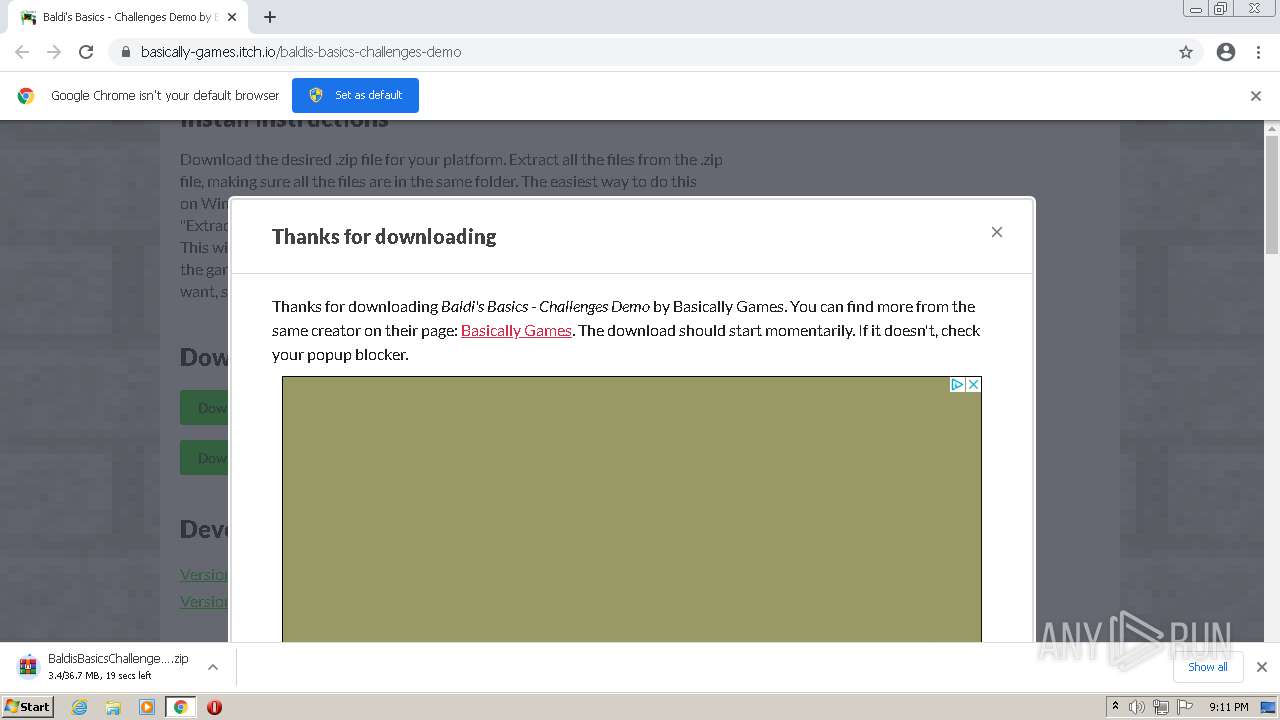The image size is (1280, 720).
Task: Click the page vertical scrollbar thumb
Action: click(x=1272, y=195)
